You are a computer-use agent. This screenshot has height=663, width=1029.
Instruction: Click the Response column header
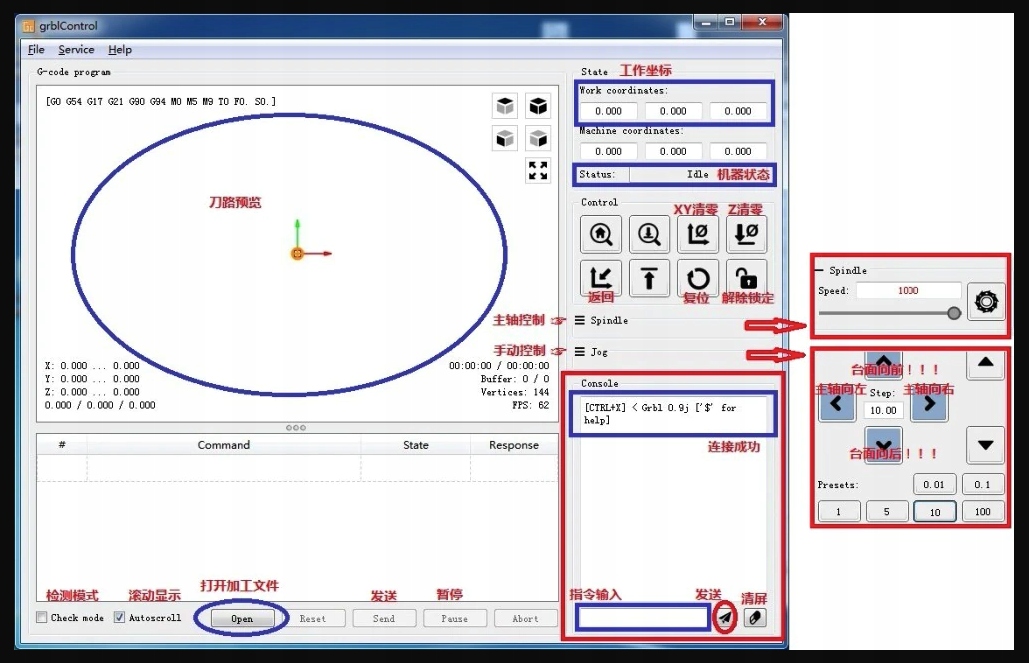pos(514,444)
